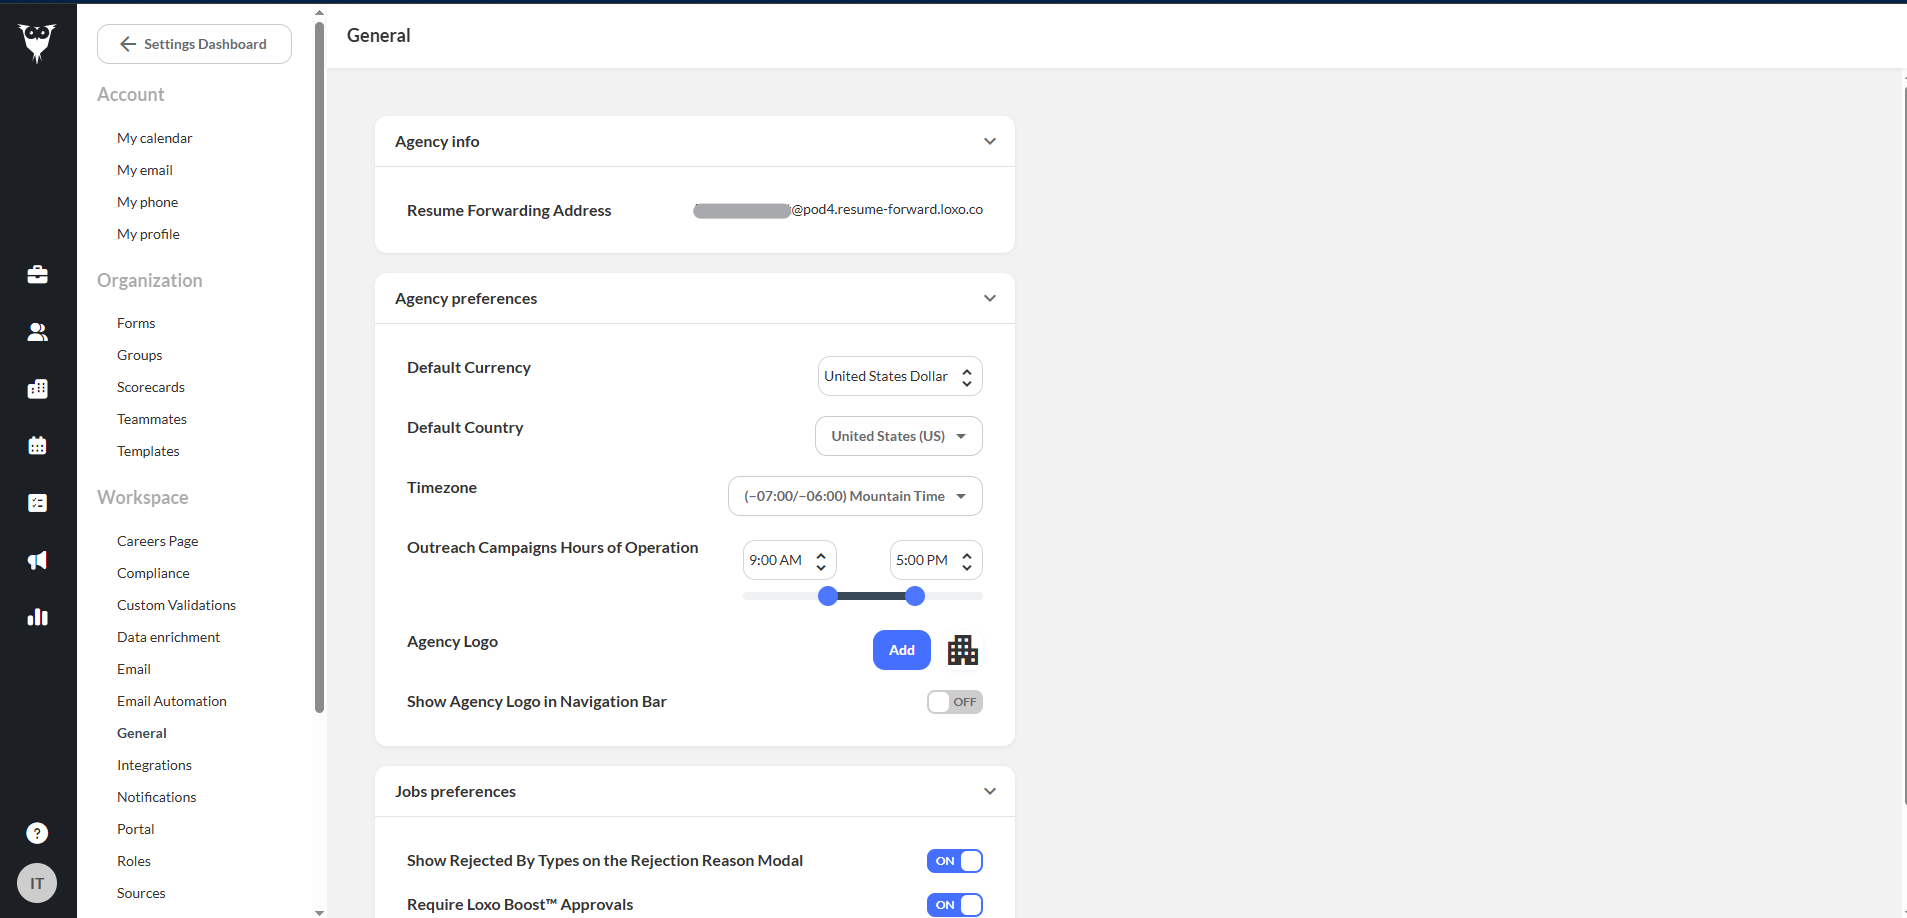The width and height of the screenshot is (1907, 918).
Task: Open Data enrichment settings
Action: click(x=169, y=637)
